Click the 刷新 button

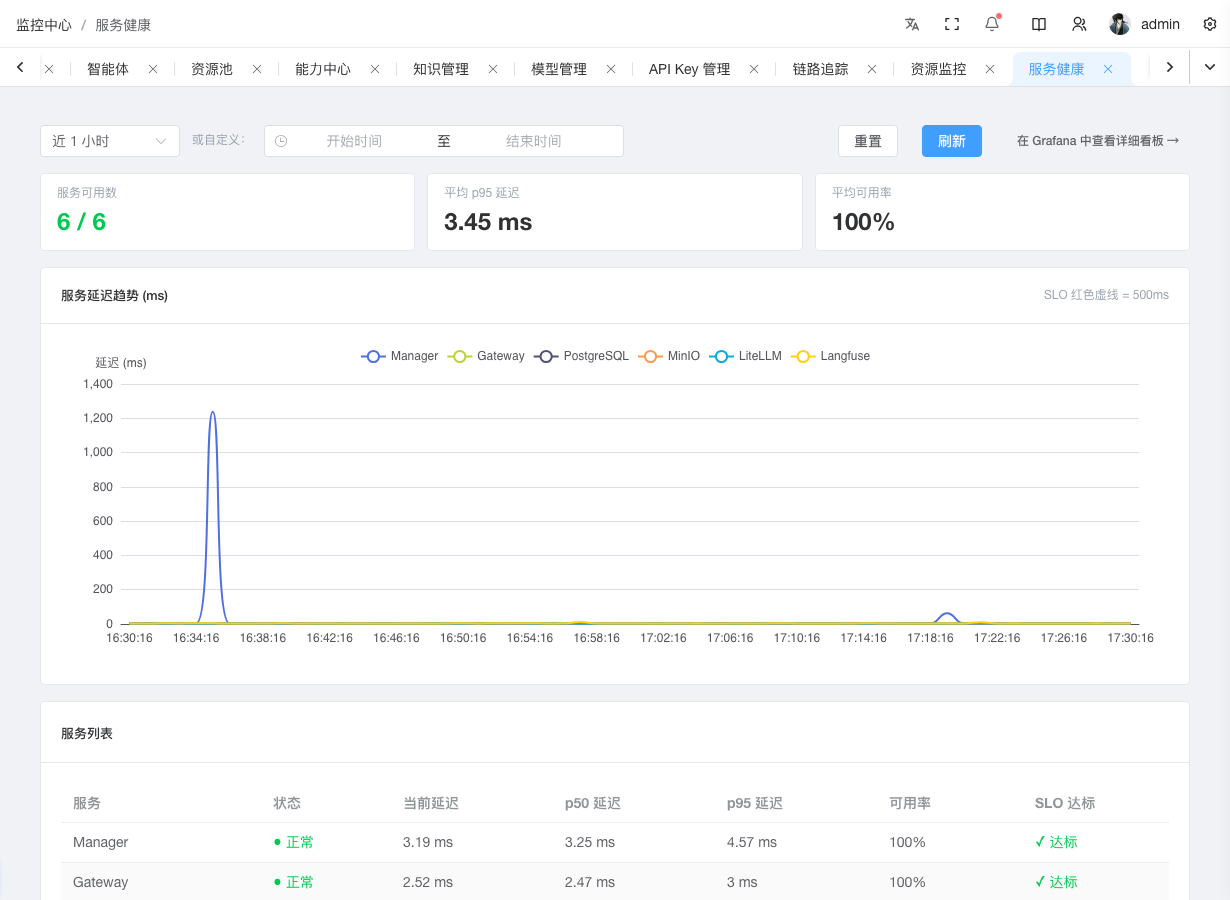pos(952,141)
